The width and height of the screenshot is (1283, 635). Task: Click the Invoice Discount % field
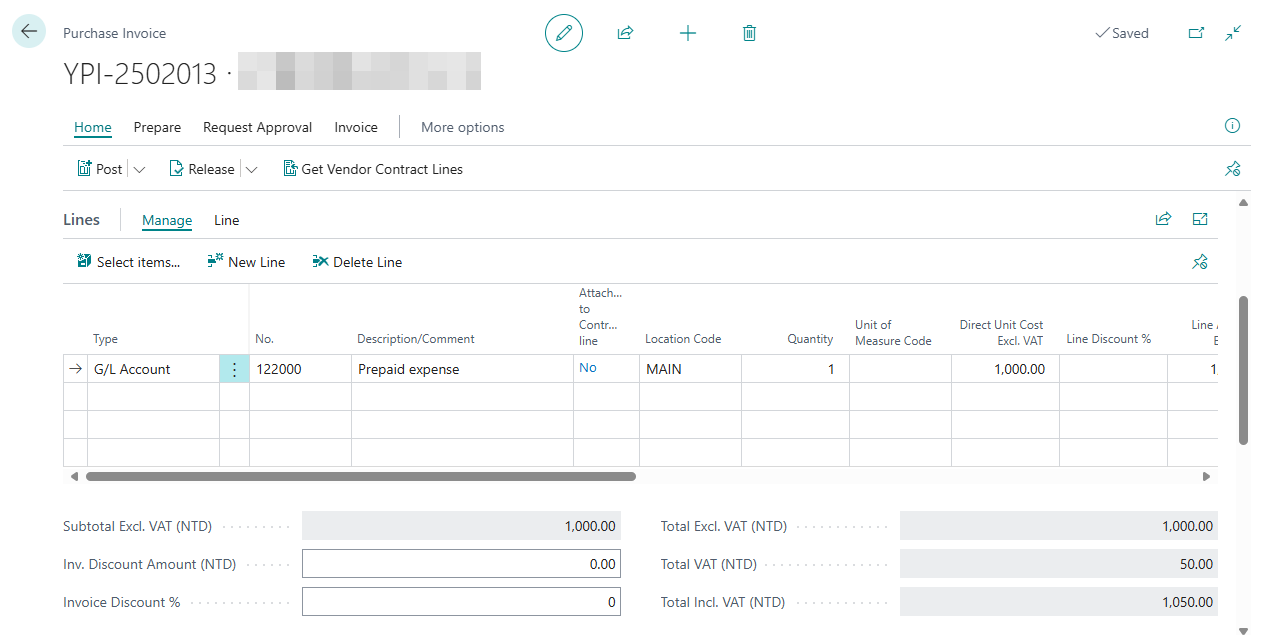point(461,602)
